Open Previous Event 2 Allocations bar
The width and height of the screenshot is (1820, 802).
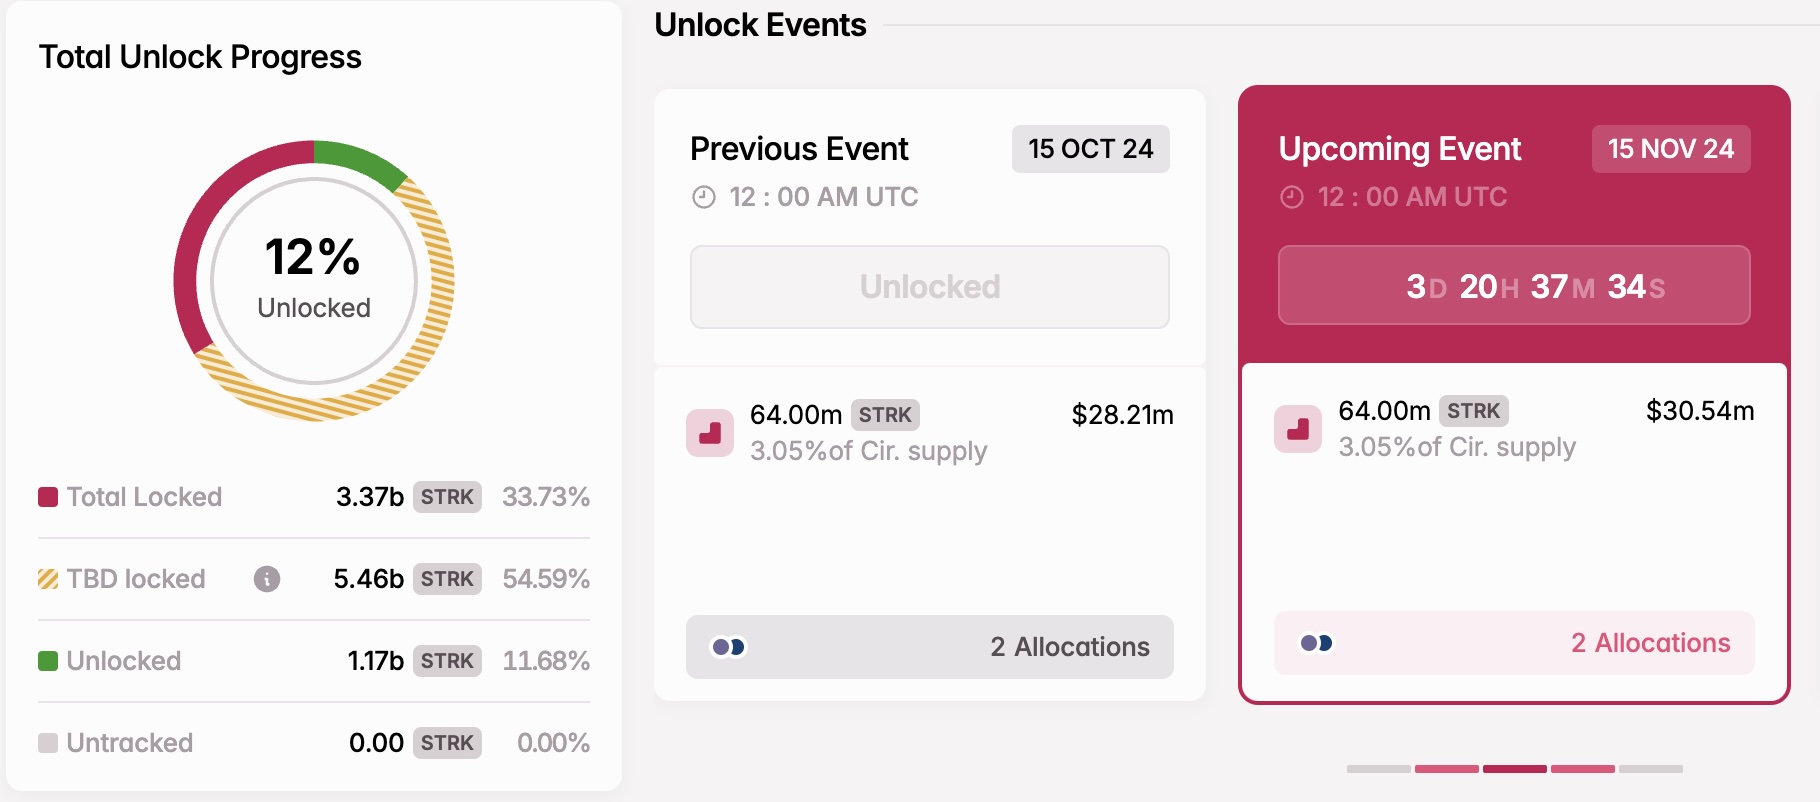coord(930,647)
